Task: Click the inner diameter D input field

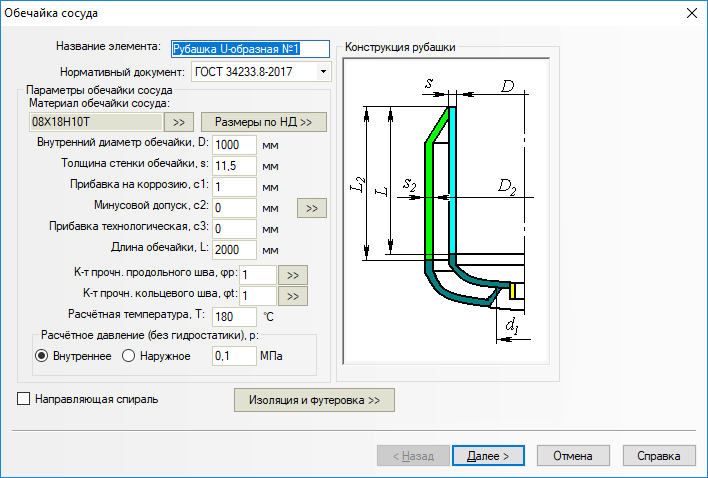Action: pos(235,144)
